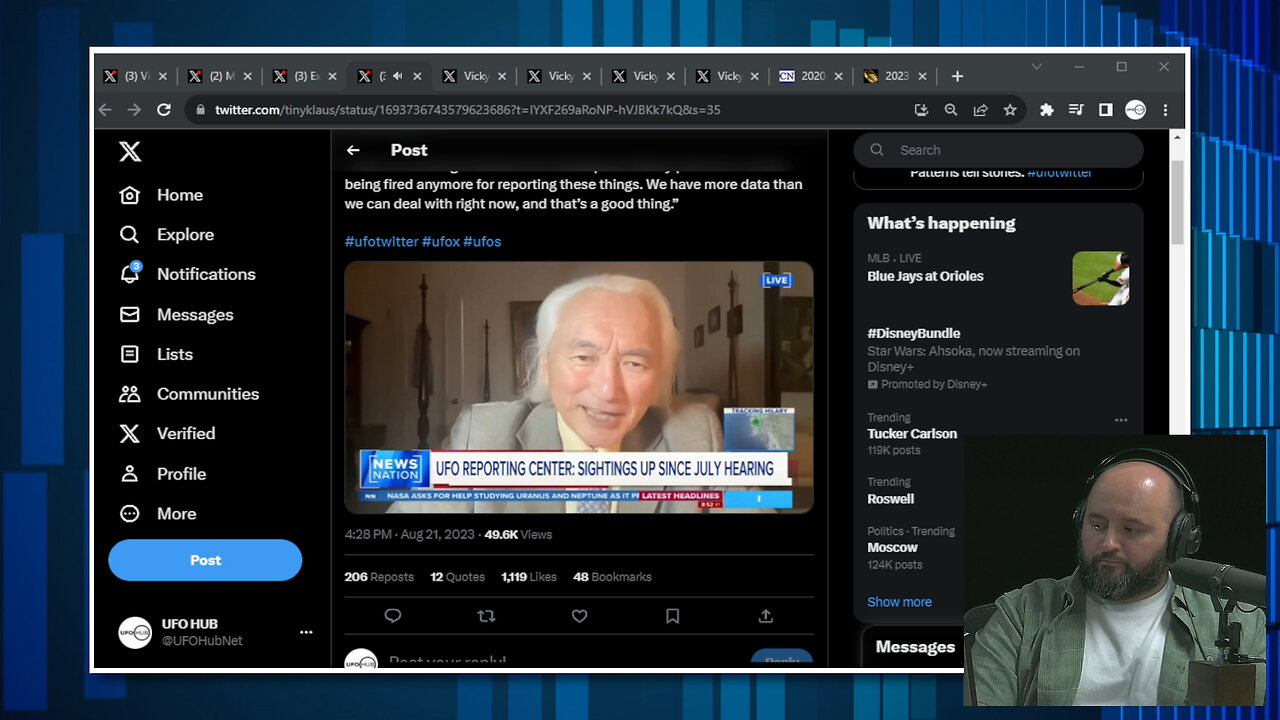The width and height of the screenshot is (1280, 720).
Task: Switch to the '(3) Vi' tab
Action: point(136,76)
